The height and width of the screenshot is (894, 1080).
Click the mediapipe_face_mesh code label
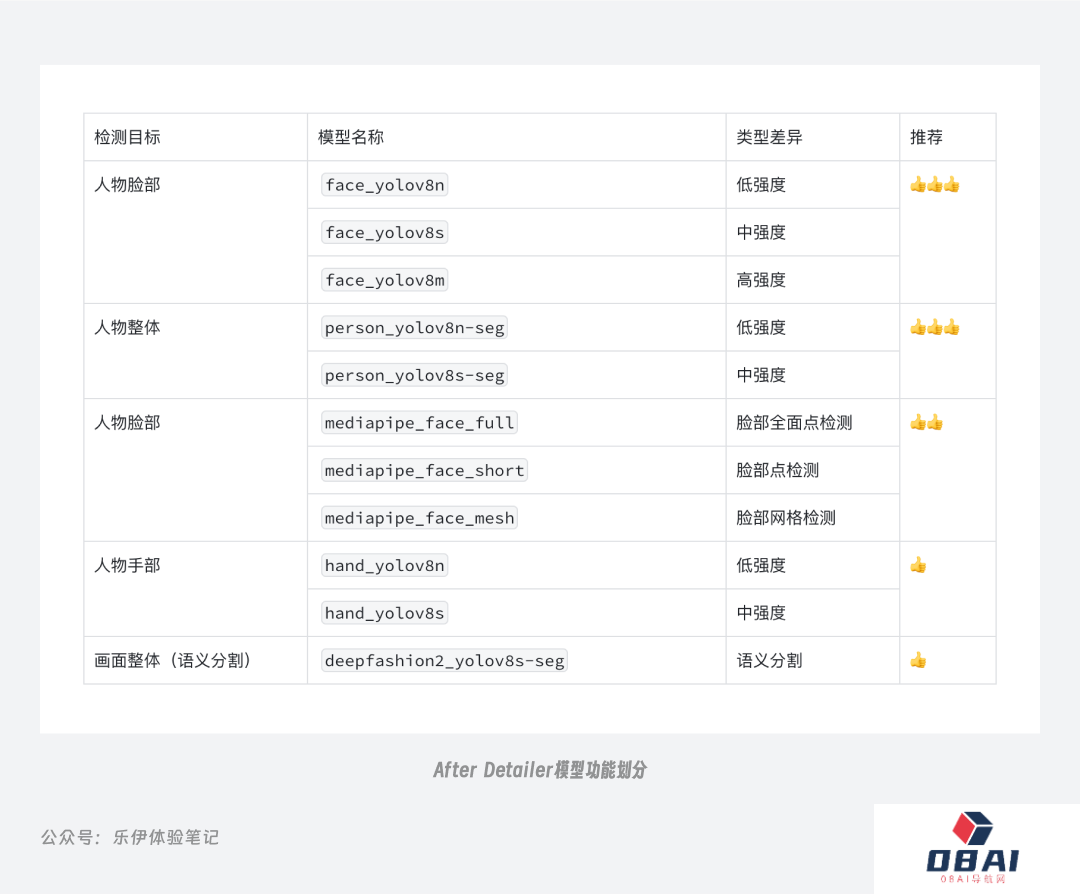tap(419, 518)
